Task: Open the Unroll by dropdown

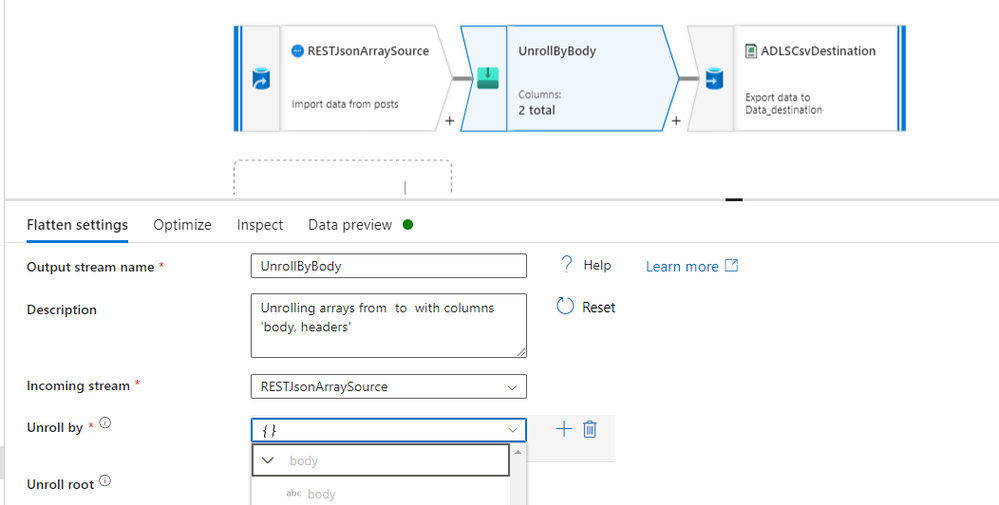Action: click(x=388, y=430)
